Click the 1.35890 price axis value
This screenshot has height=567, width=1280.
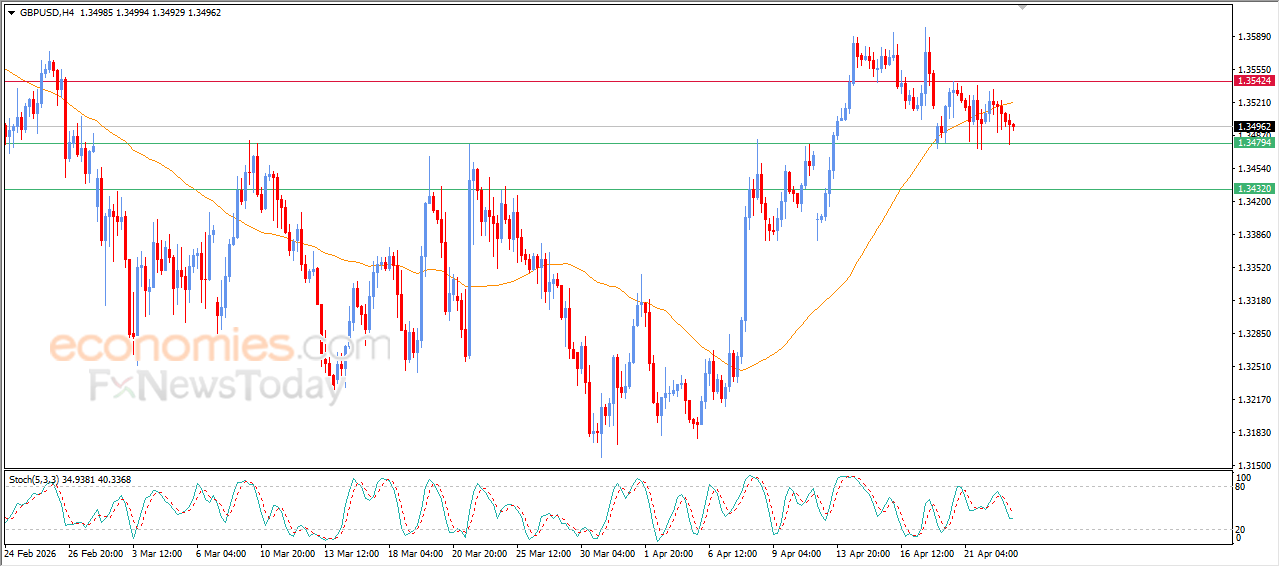[1254, 37]
